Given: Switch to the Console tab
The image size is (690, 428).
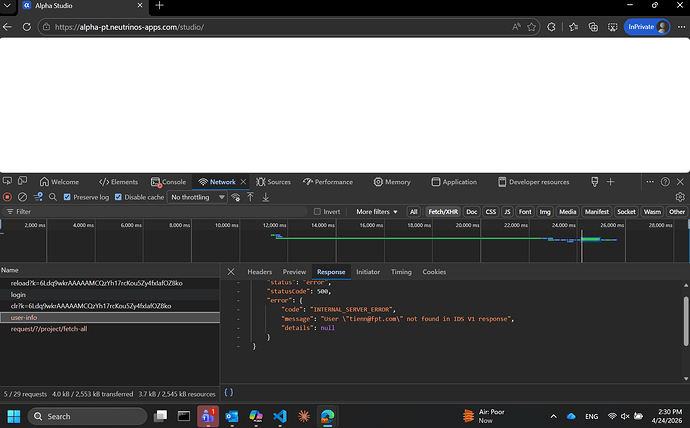Looking at the screenshot, I should click(x=169, y=182).
